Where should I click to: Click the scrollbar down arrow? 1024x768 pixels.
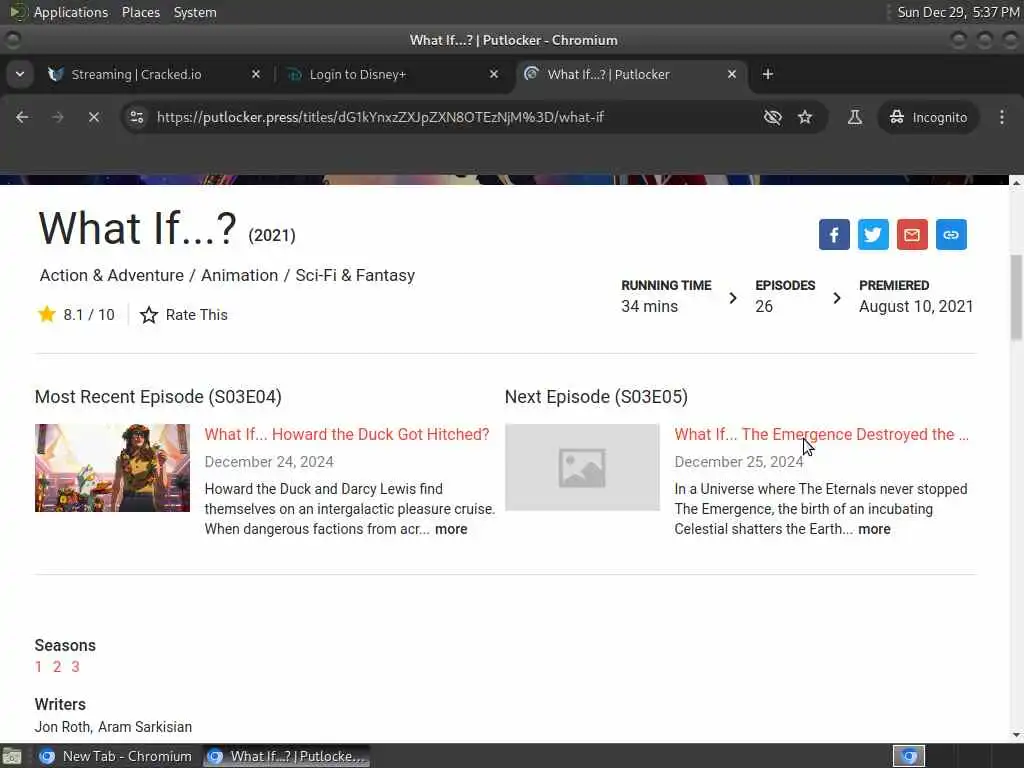click(1016, 735)
